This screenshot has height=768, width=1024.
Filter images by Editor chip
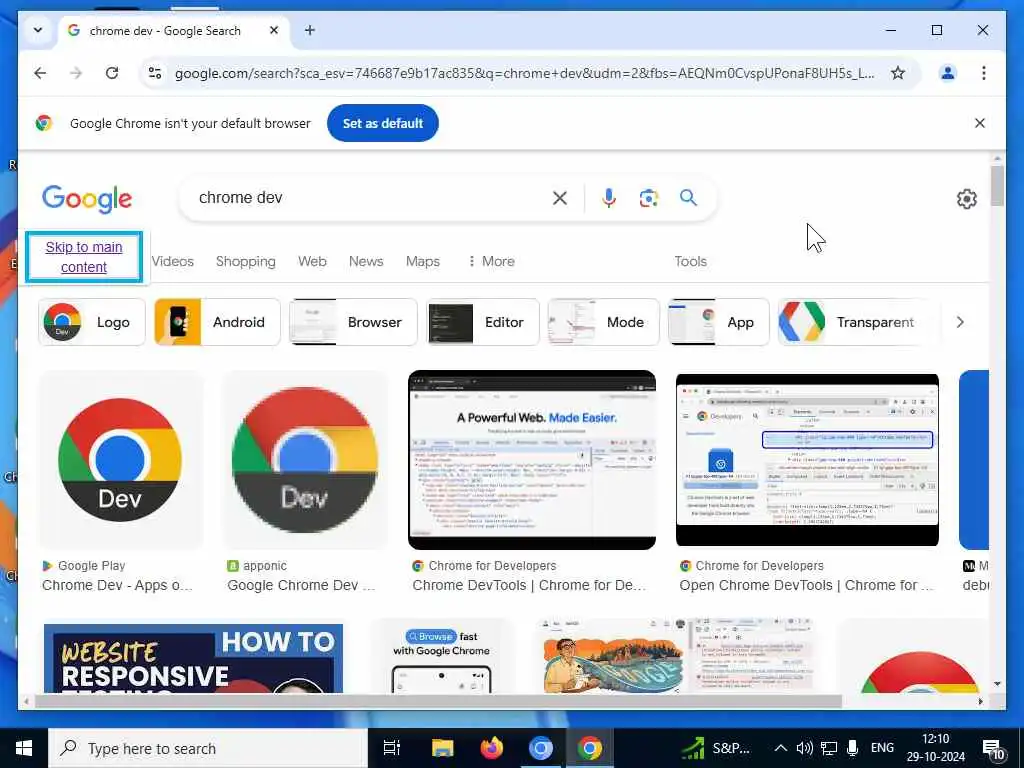point(483,322)
